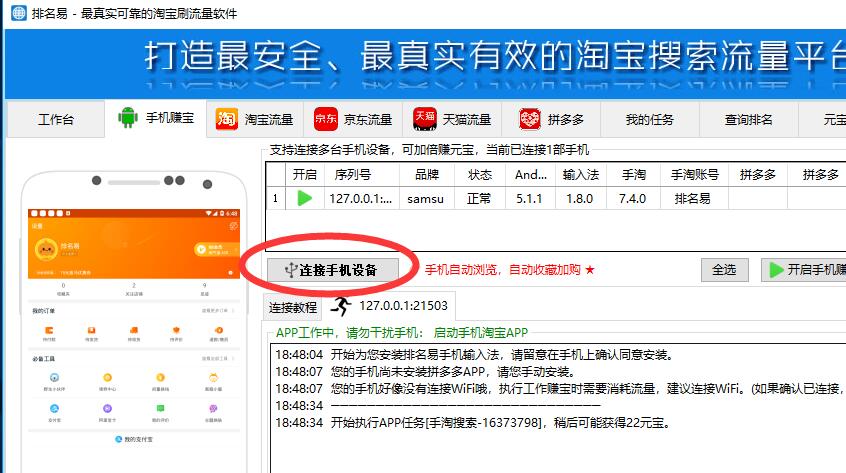Click the log line about 拼多多APP not installed
The height and width of the screenshot is (473, 846).
425,372
